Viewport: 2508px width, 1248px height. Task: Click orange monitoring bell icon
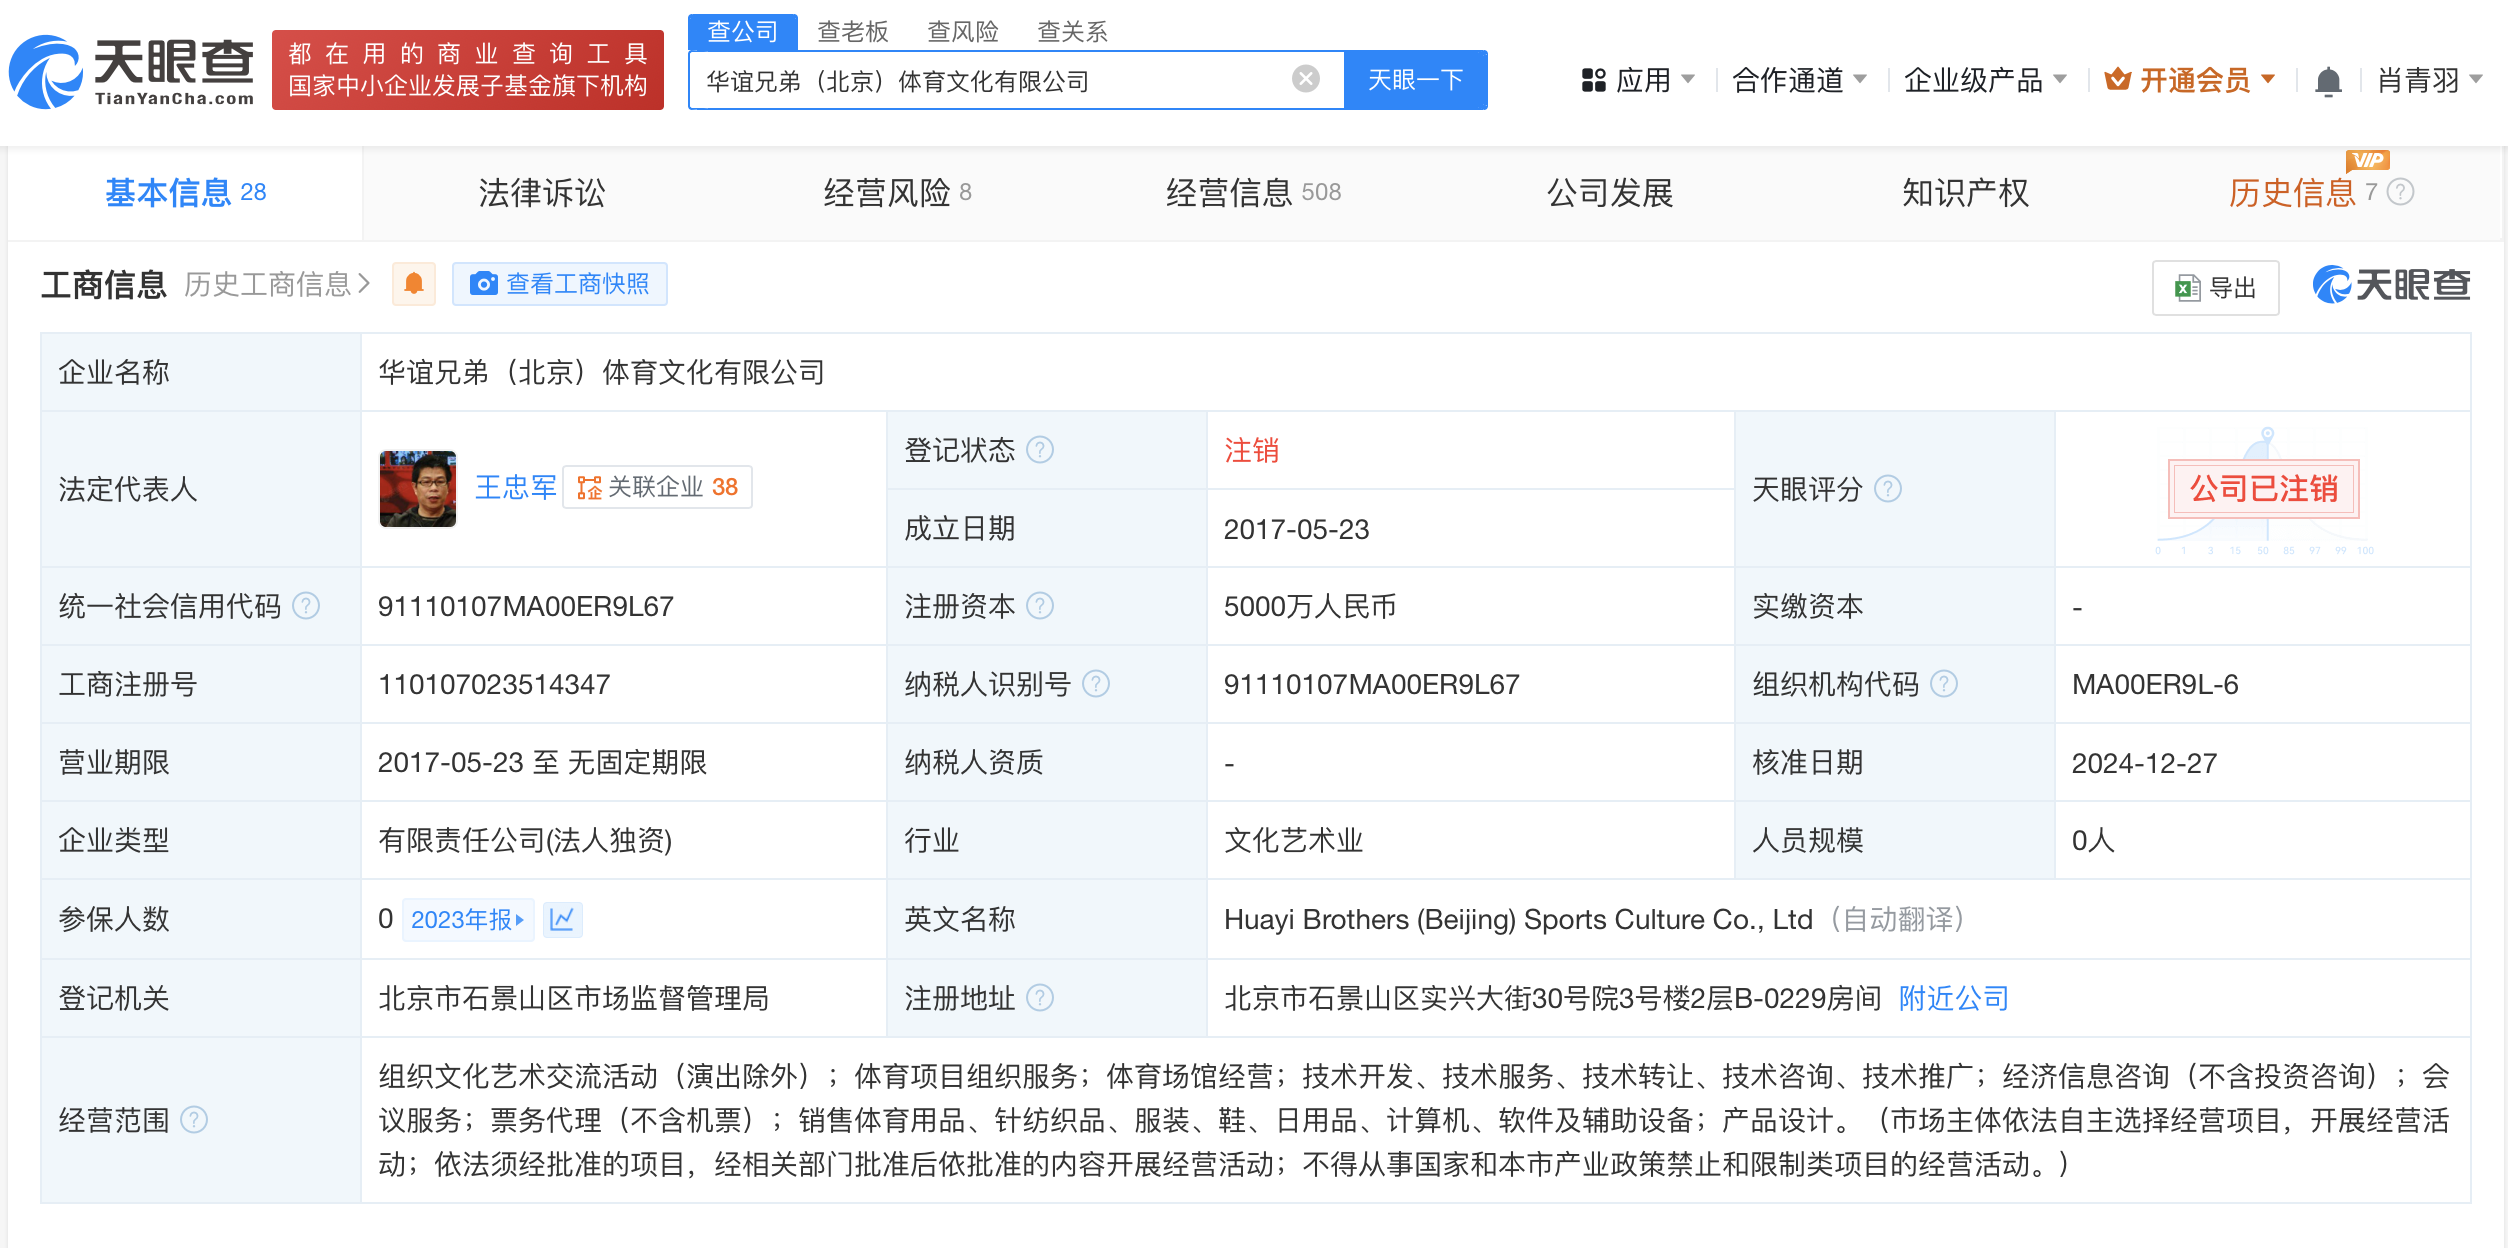[x=414, y=284]
